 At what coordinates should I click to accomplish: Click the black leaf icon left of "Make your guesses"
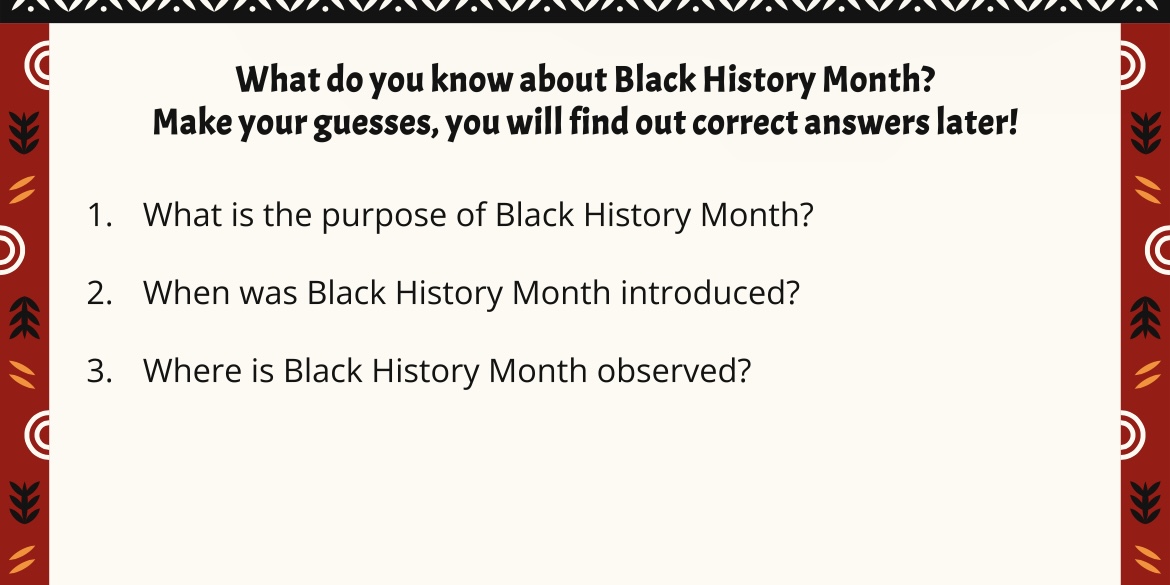pyautogui.click(x=25, y=133)
